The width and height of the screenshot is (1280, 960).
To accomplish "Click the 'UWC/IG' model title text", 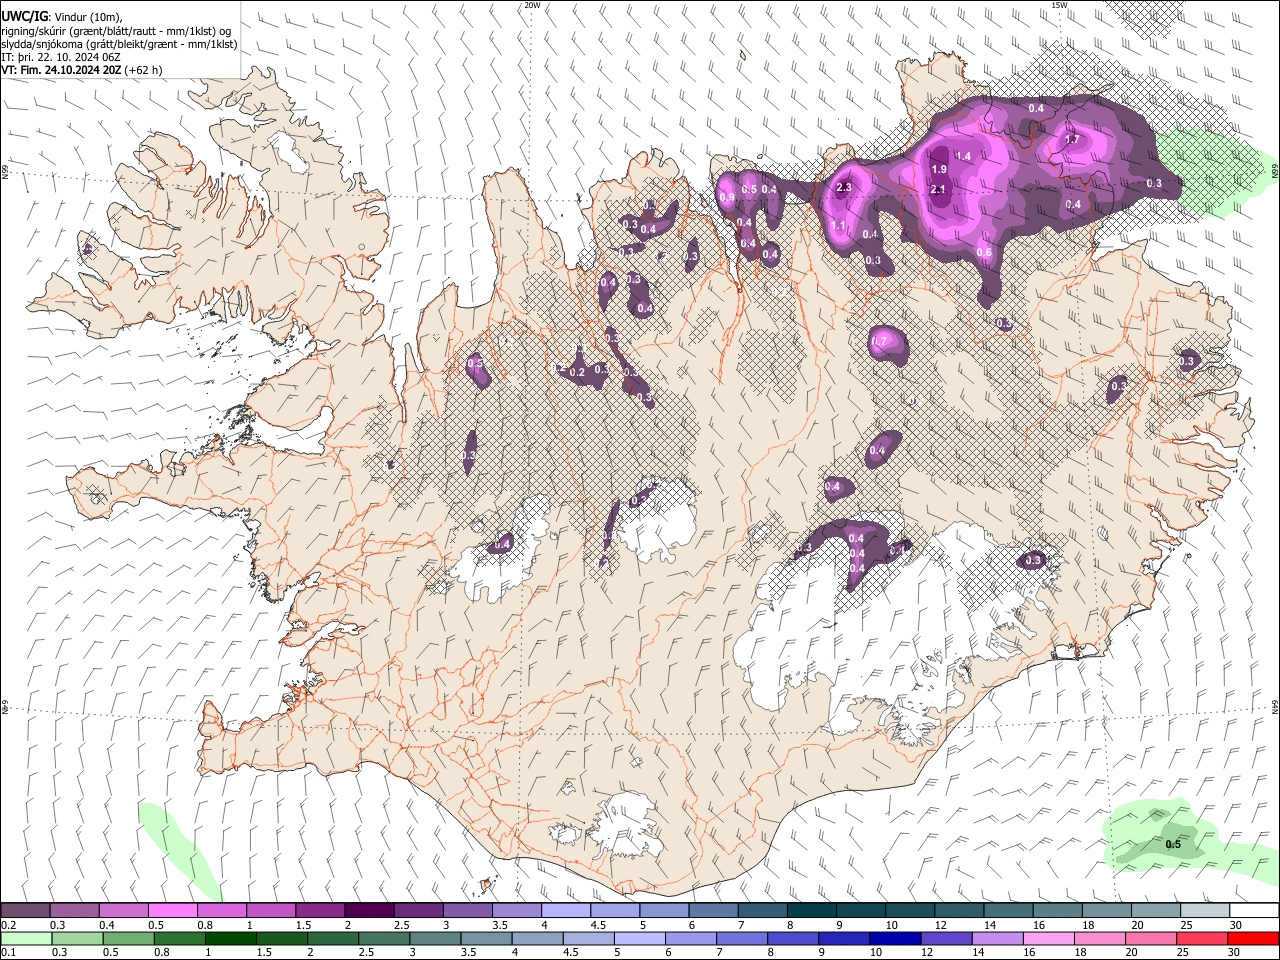I will click(x=25, y=17).
